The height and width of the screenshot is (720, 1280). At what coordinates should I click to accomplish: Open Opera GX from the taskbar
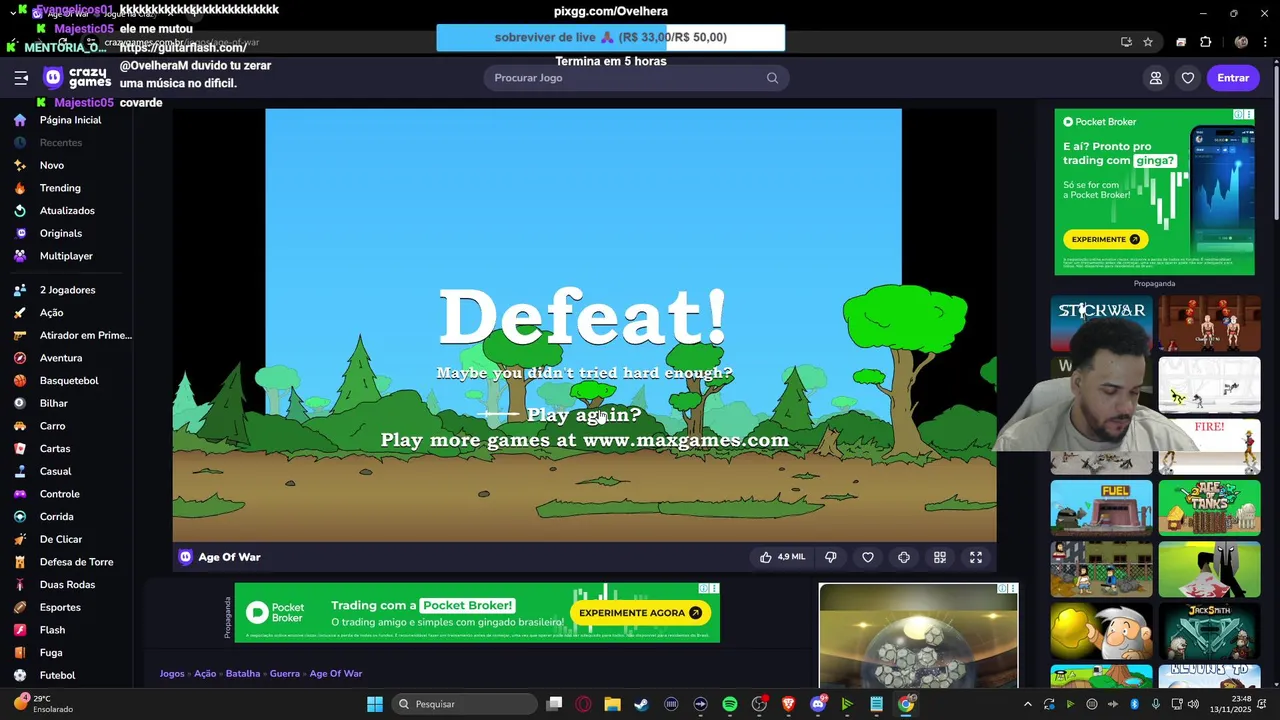(x=583, y=704)
